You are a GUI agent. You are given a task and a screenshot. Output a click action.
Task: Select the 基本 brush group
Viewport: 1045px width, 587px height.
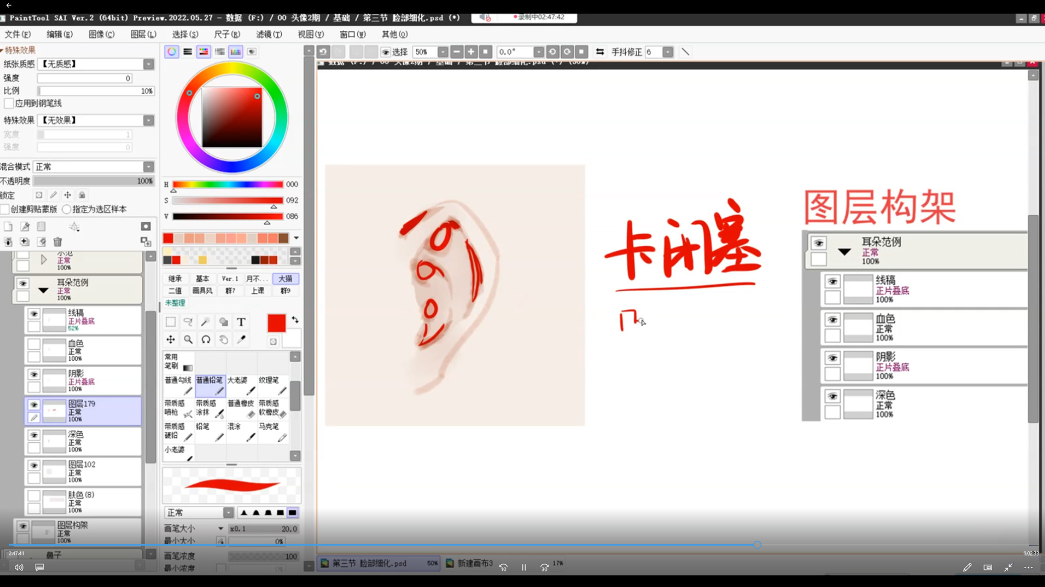tap(202, 279)
